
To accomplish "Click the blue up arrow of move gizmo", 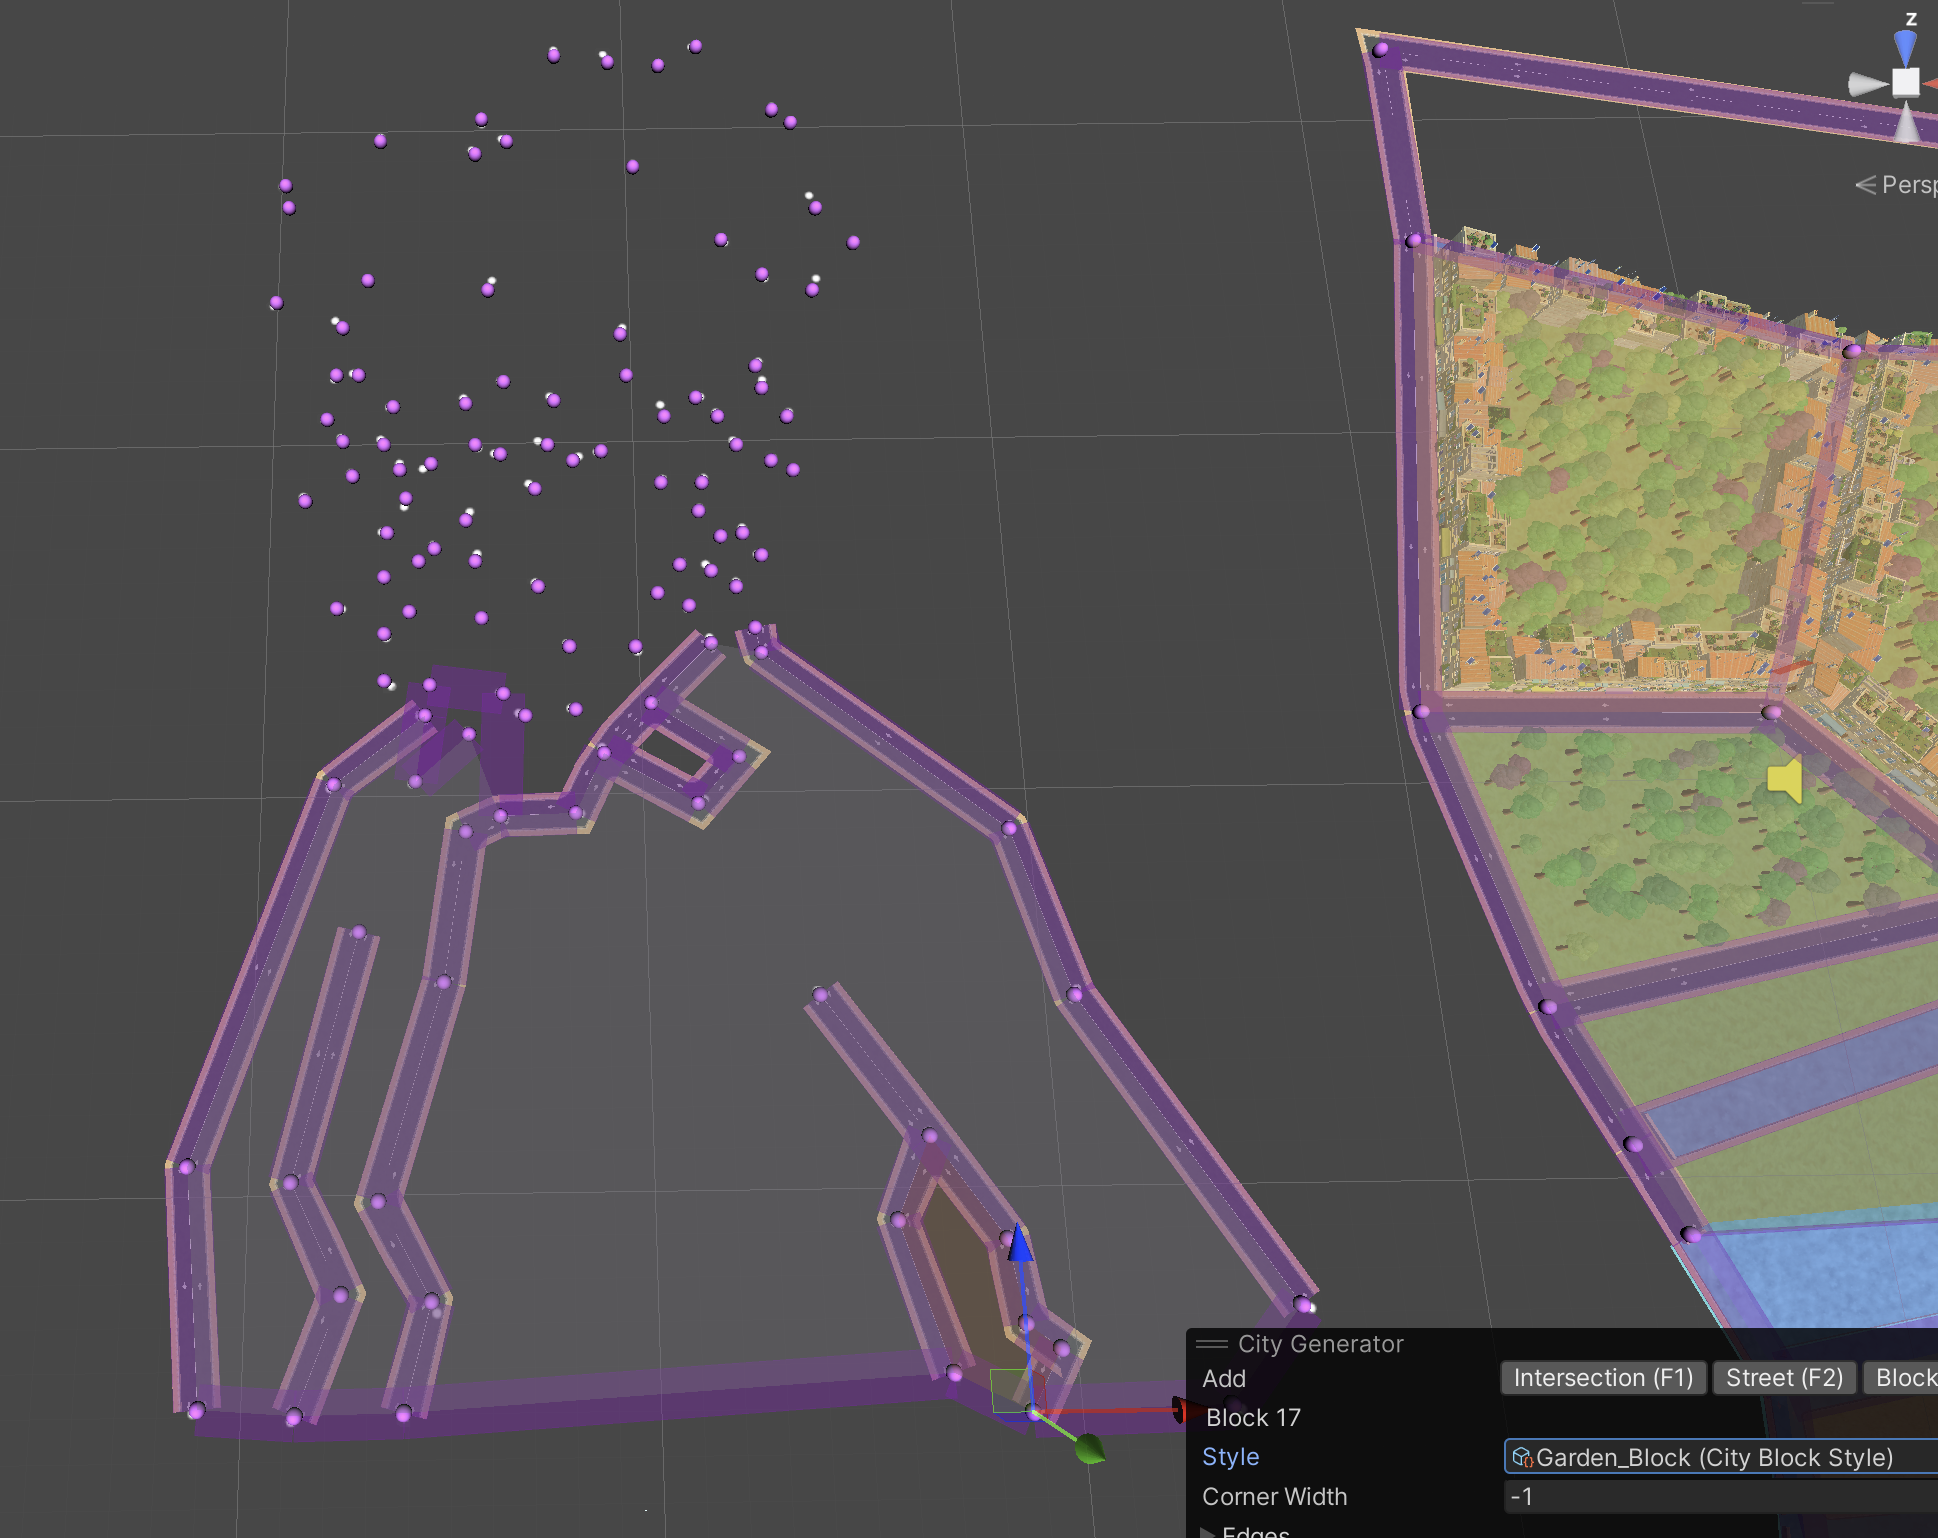I will (x=1020, y=1243).
